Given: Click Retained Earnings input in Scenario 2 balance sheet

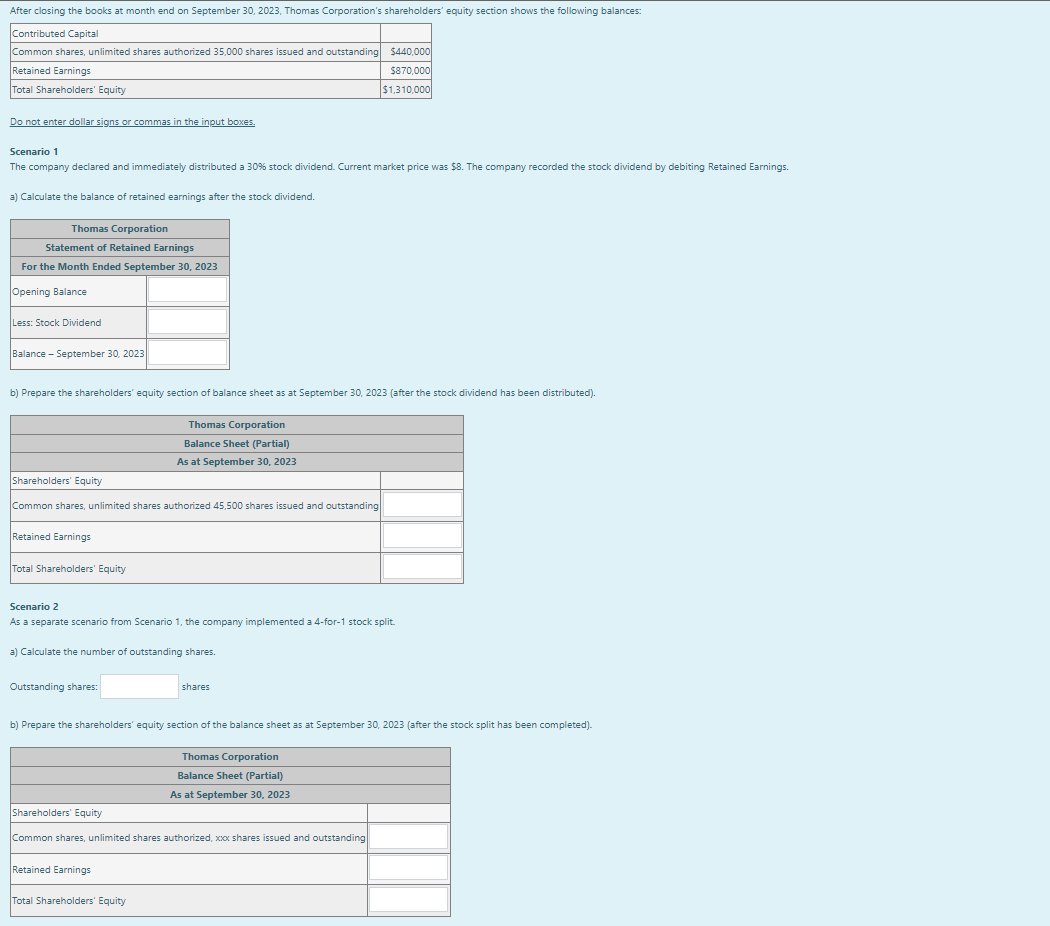Looking at the screenshot, I should pos(408,867).
